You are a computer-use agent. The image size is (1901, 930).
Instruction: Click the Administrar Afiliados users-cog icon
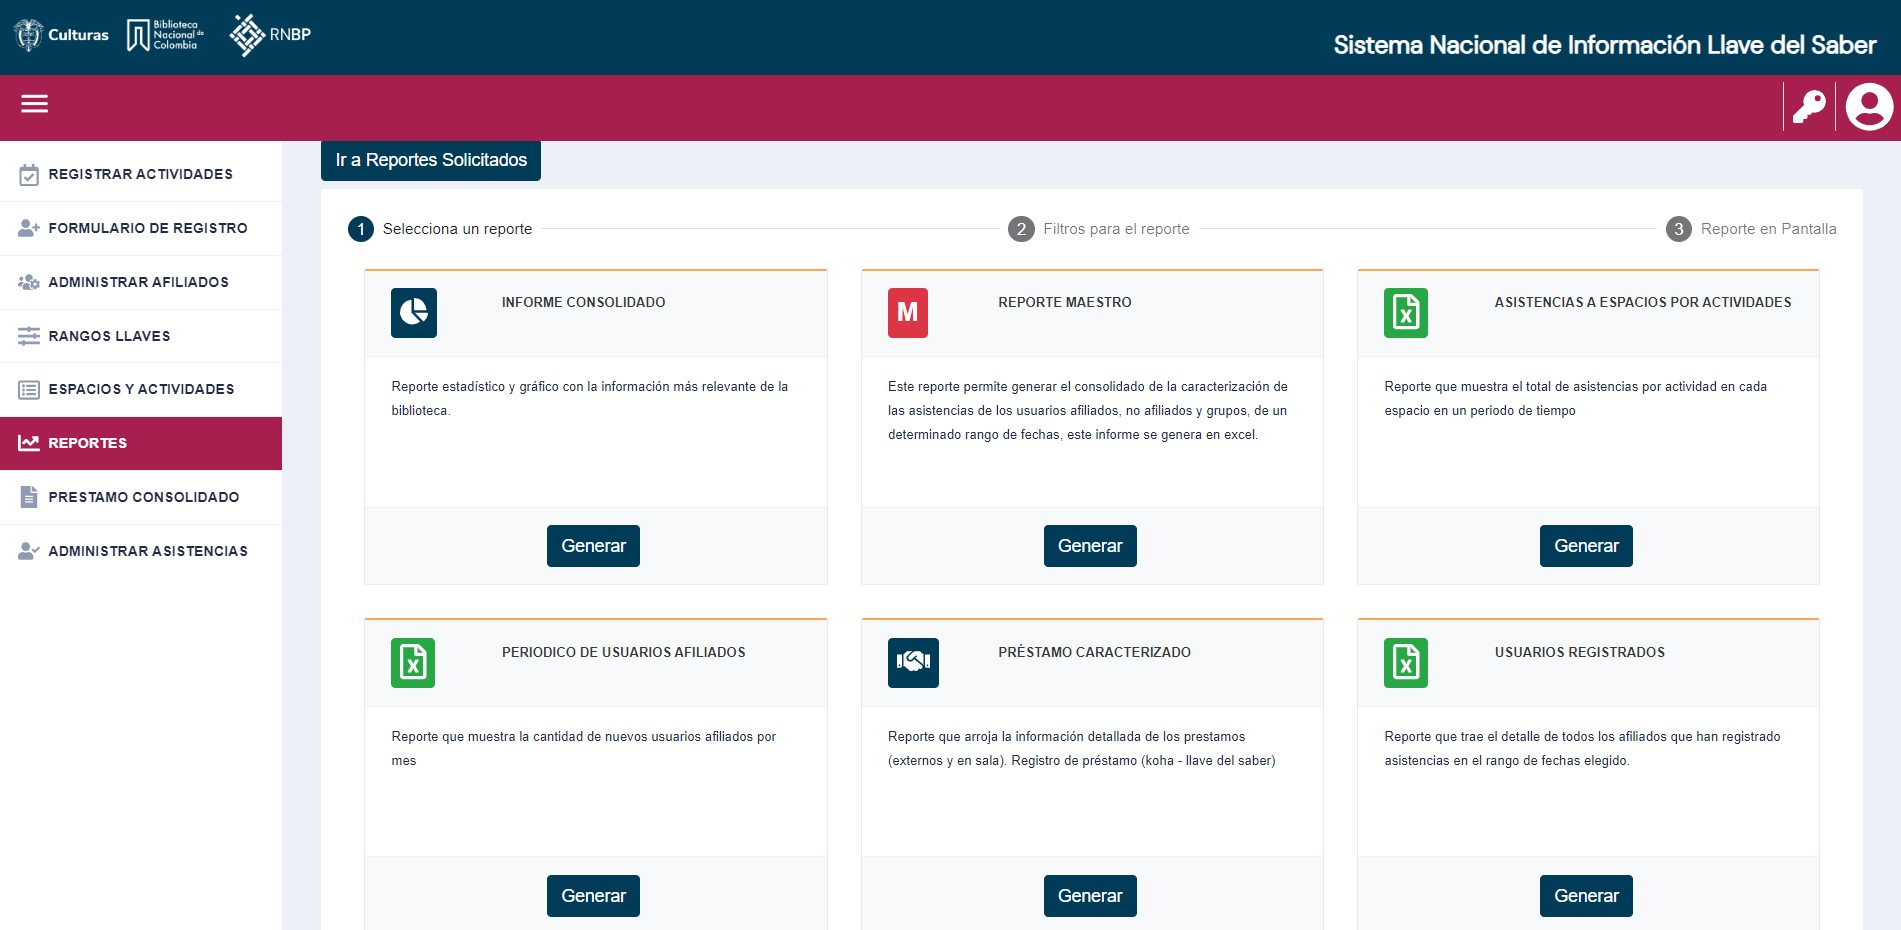pos(29,282)
